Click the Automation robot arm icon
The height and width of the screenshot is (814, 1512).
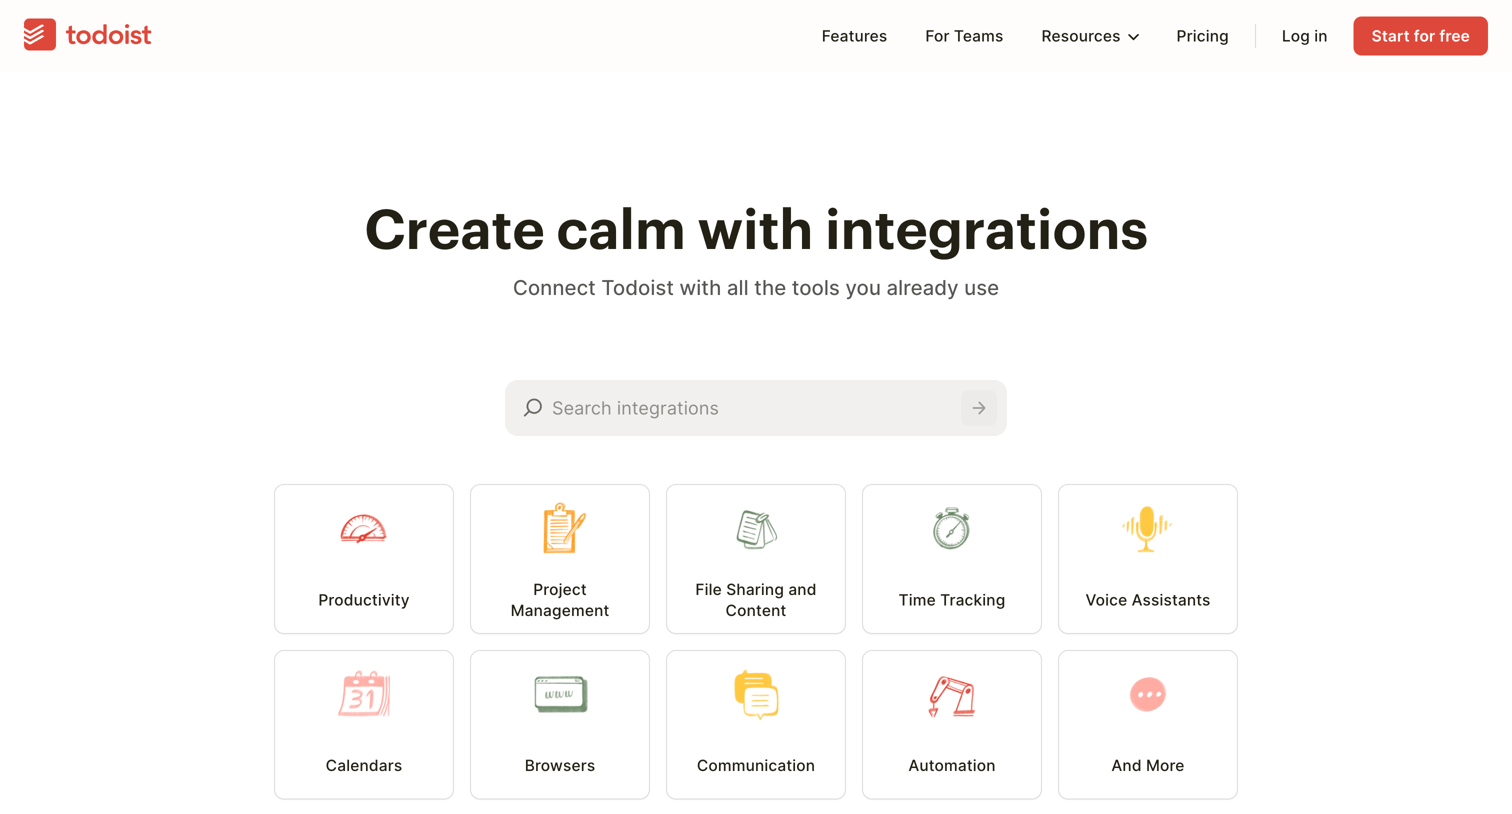point(951,696)
